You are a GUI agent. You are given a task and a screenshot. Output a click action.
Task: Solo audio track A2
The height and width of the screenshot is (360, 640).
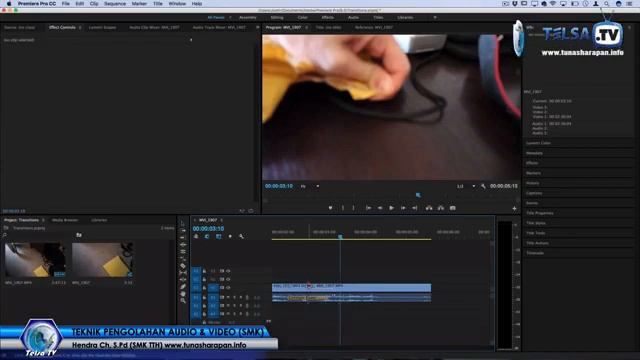234,306
